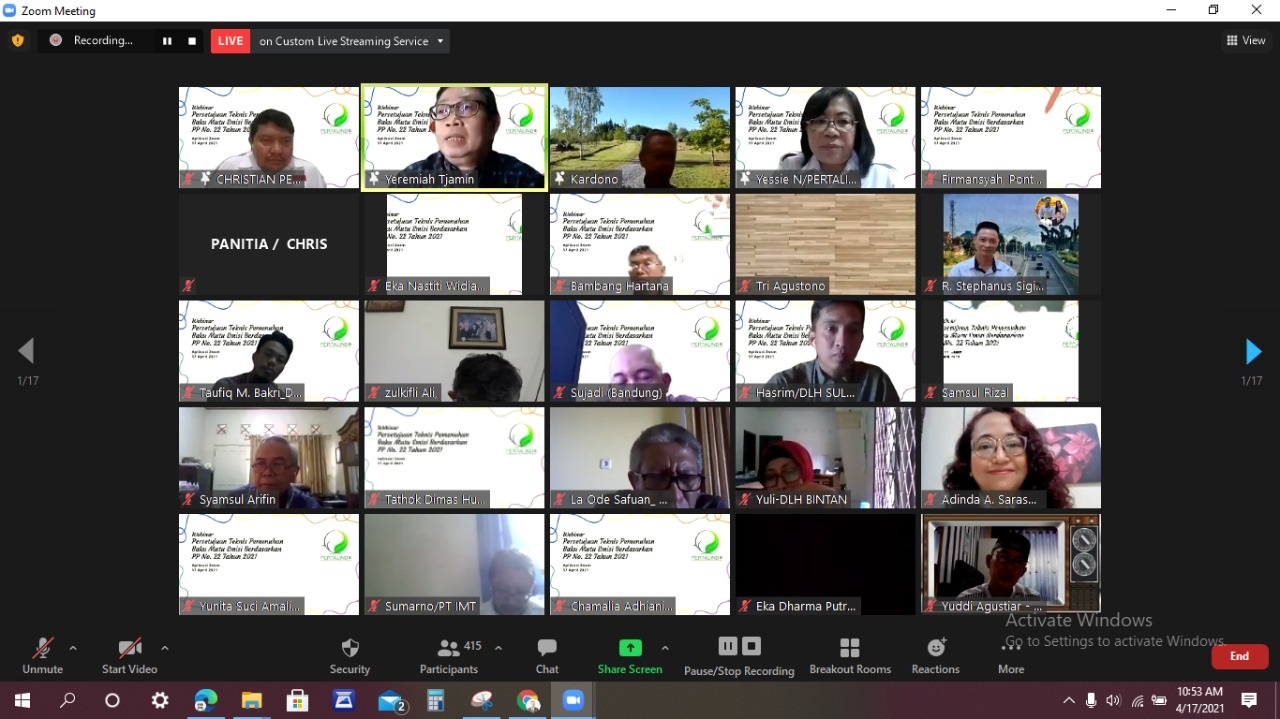Click the green Share Screen icon

pos(630,648)
